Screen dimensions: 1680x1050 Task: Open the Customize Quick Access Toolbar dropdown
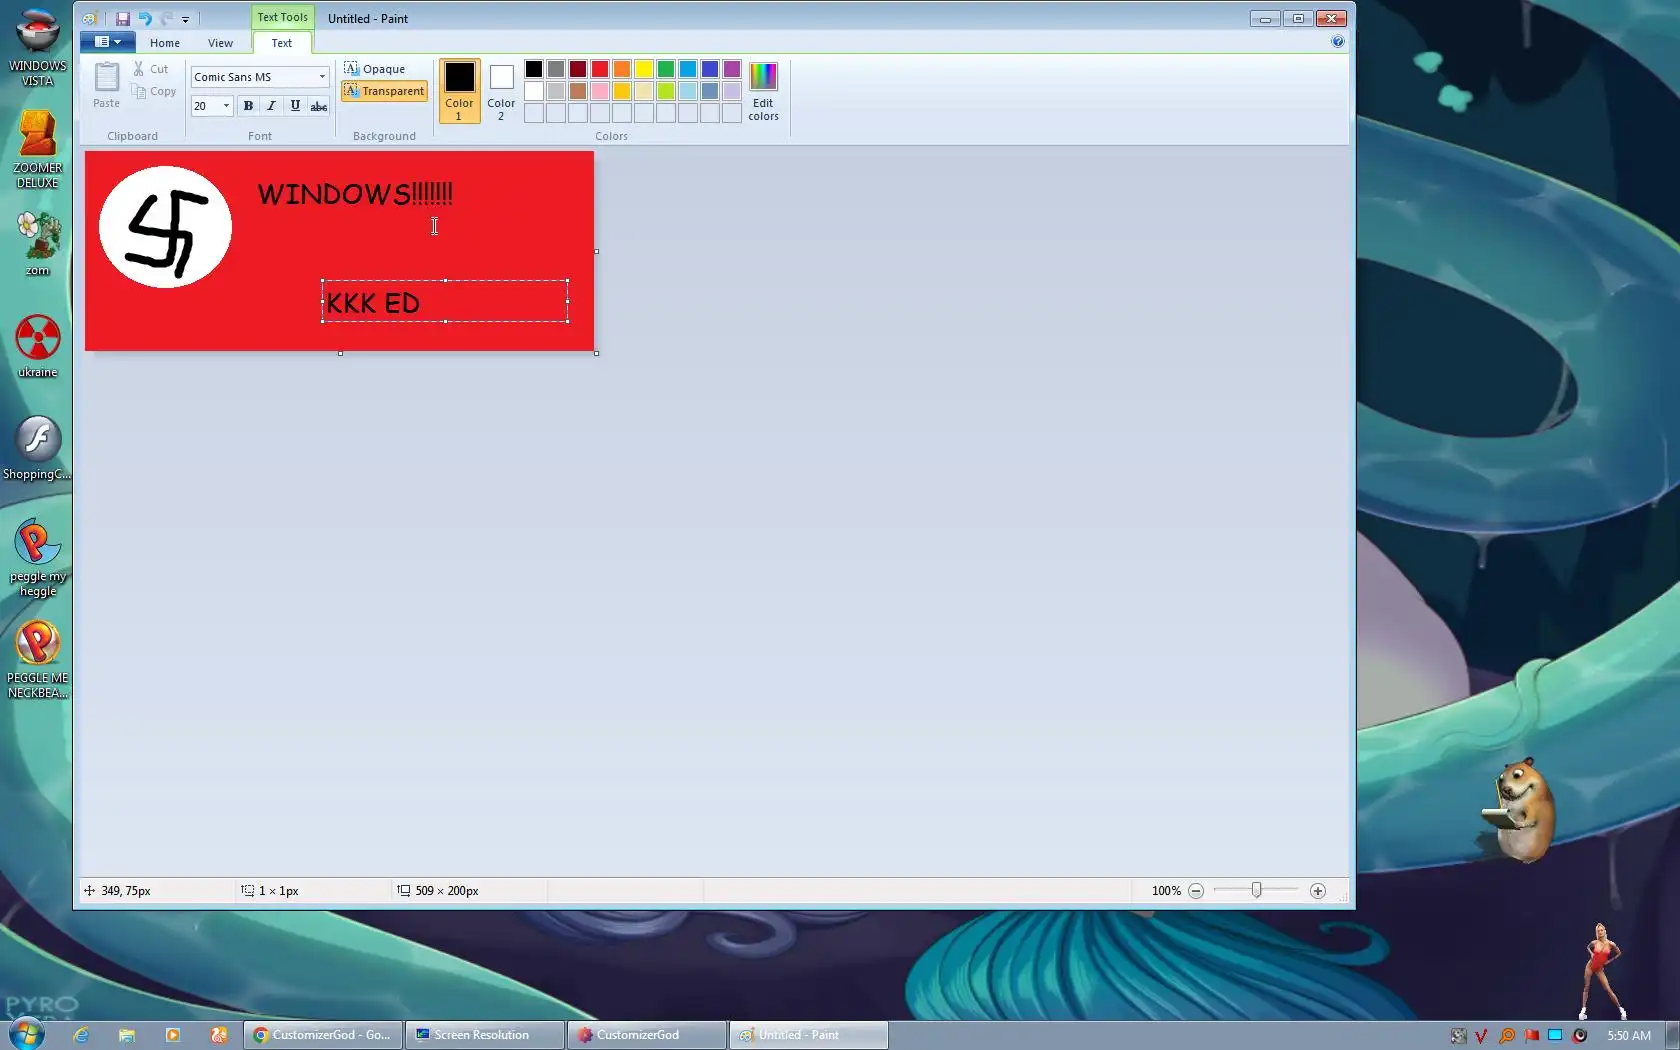tap(185, 19)
